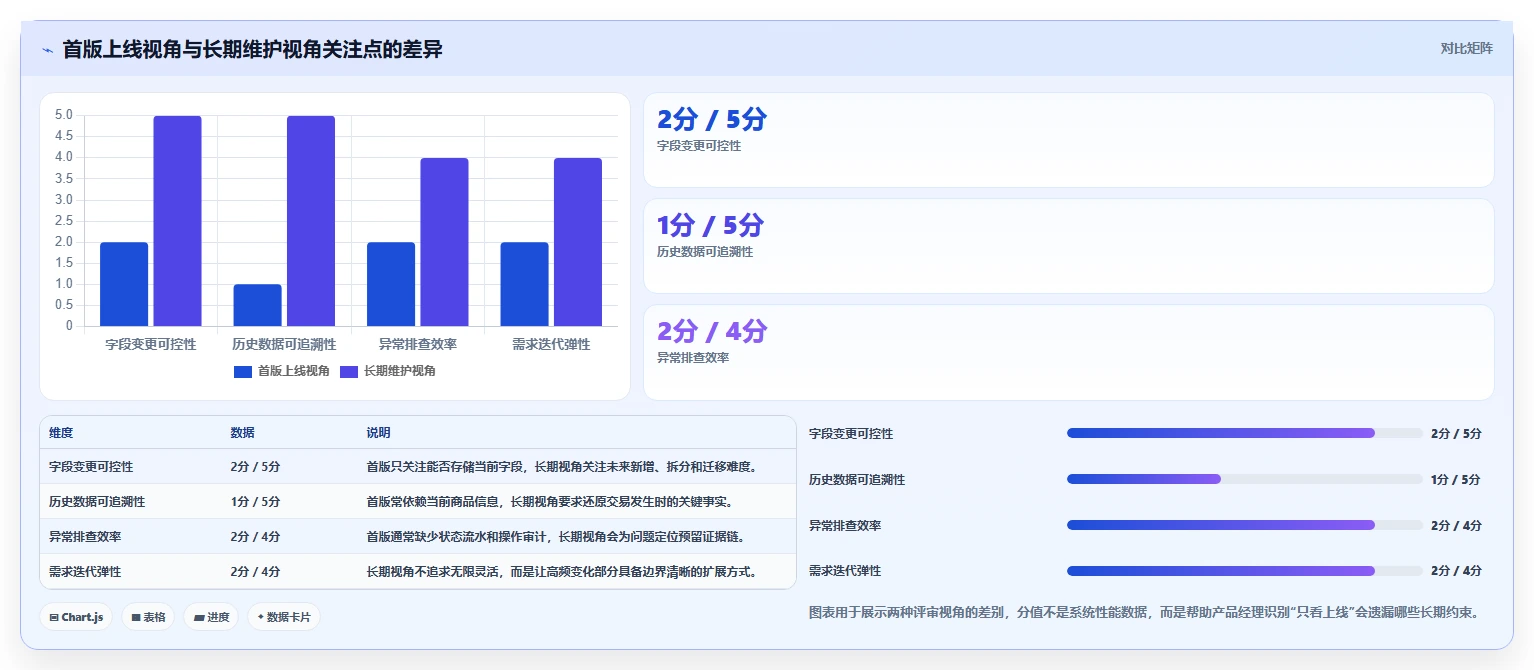Select the Chart.js chip
Viewport: 1534px width, 670px height.
[x=77, y=617]
